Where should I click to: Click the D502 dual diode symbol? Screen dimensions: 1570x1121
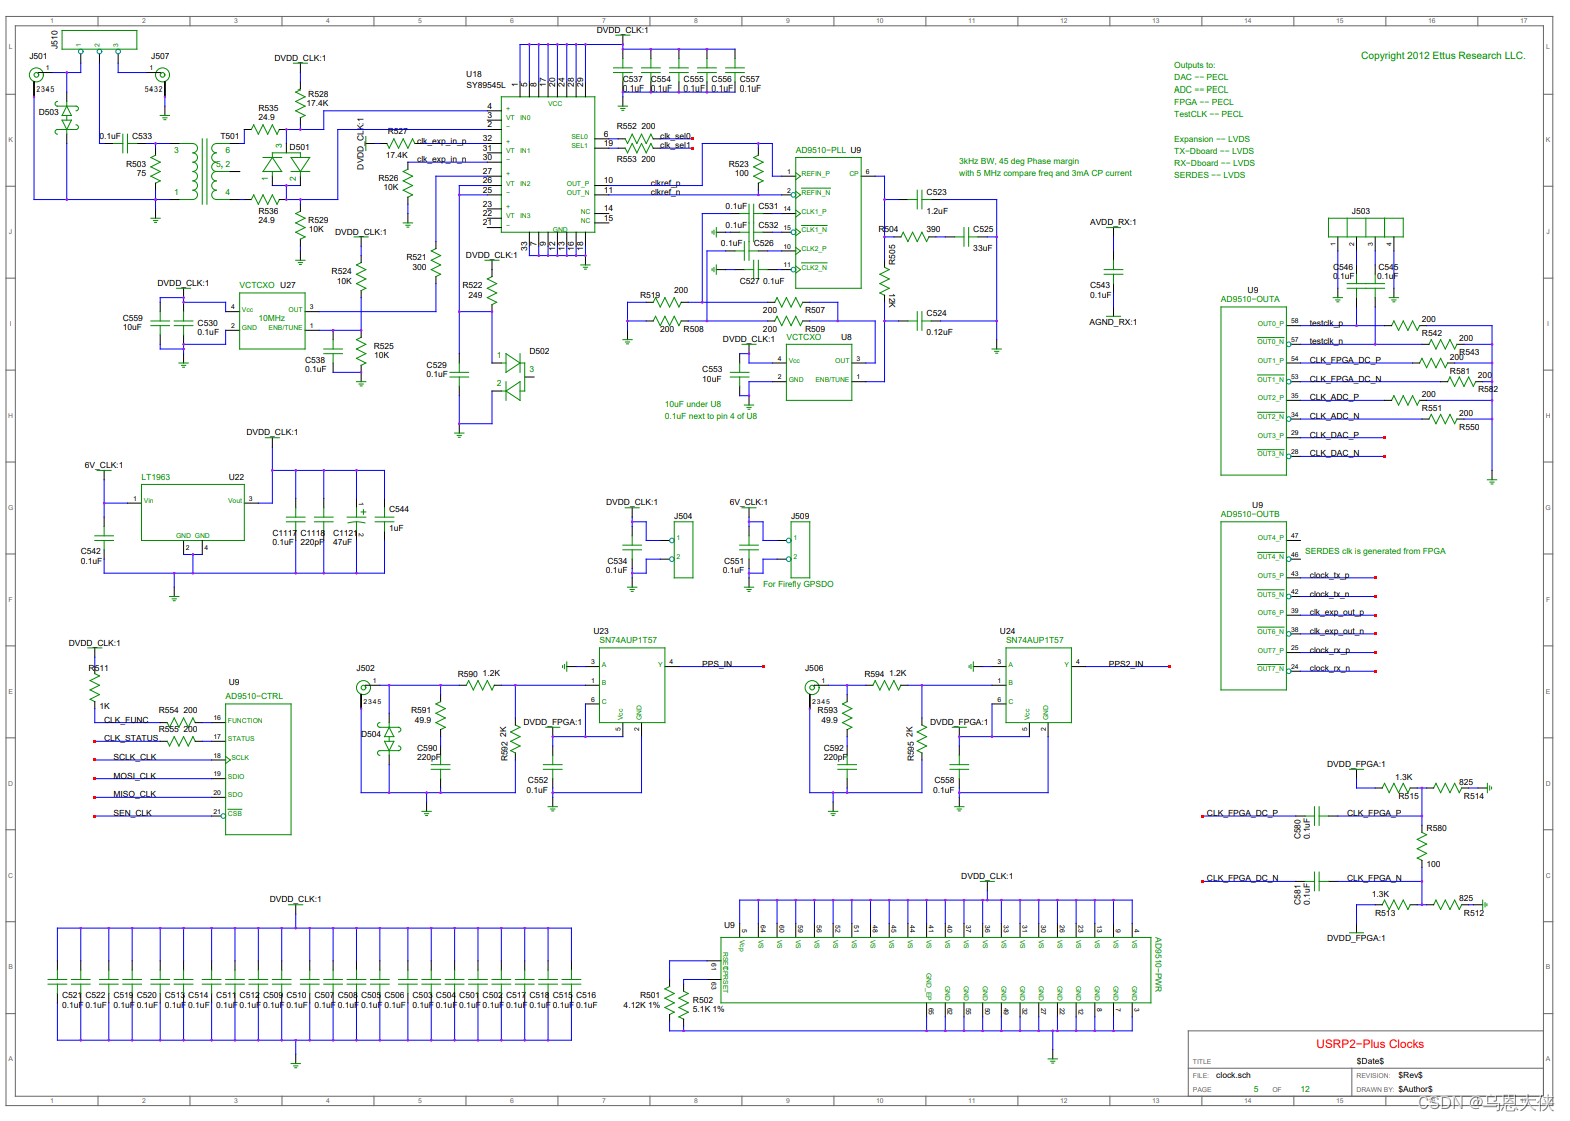click(515, 376)
